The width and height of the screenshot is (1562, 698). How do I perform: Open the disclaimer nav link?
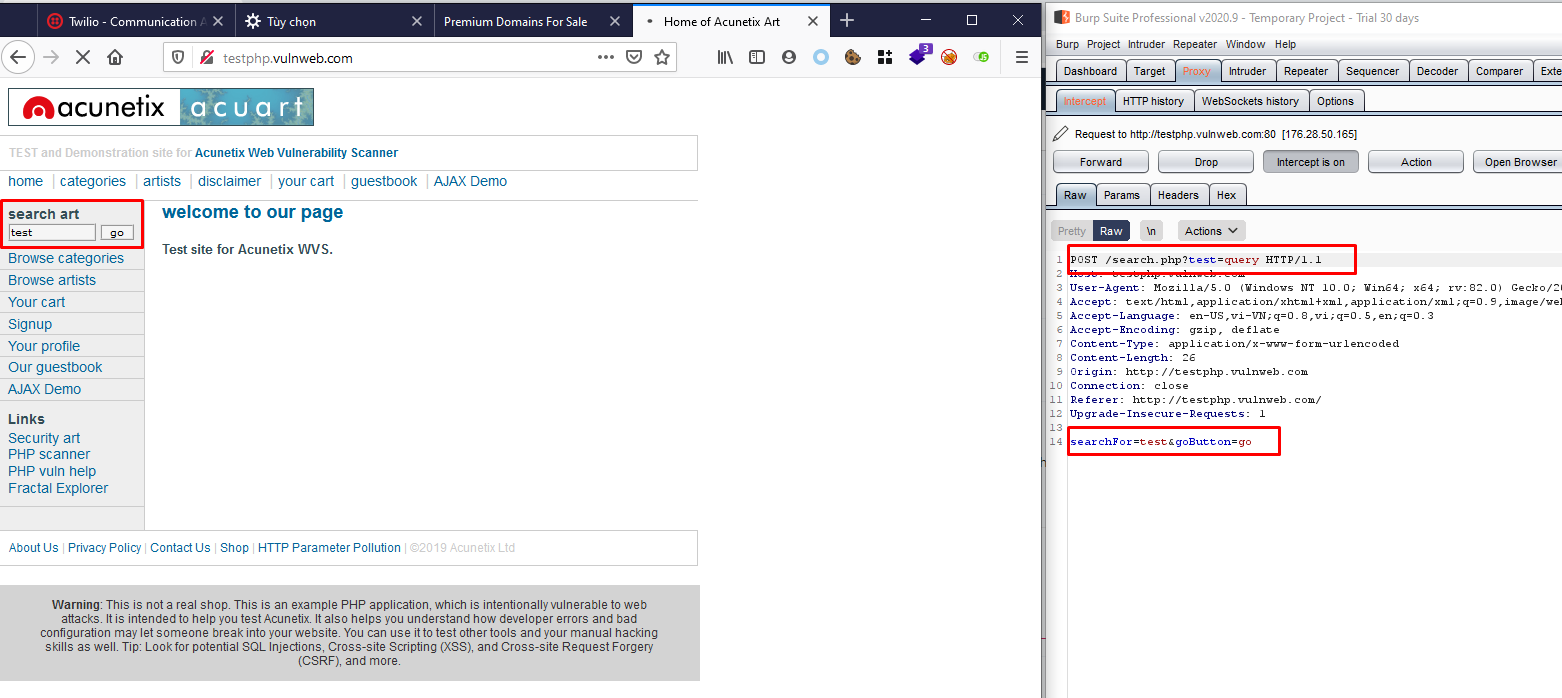[229, 181]
